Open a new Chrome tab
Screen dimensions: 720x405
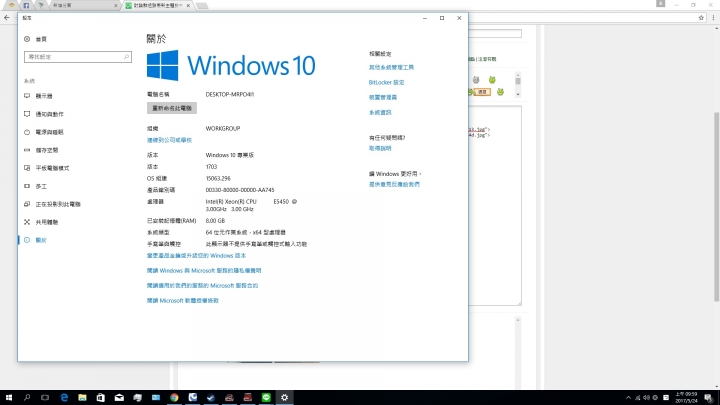coord(202,6)
